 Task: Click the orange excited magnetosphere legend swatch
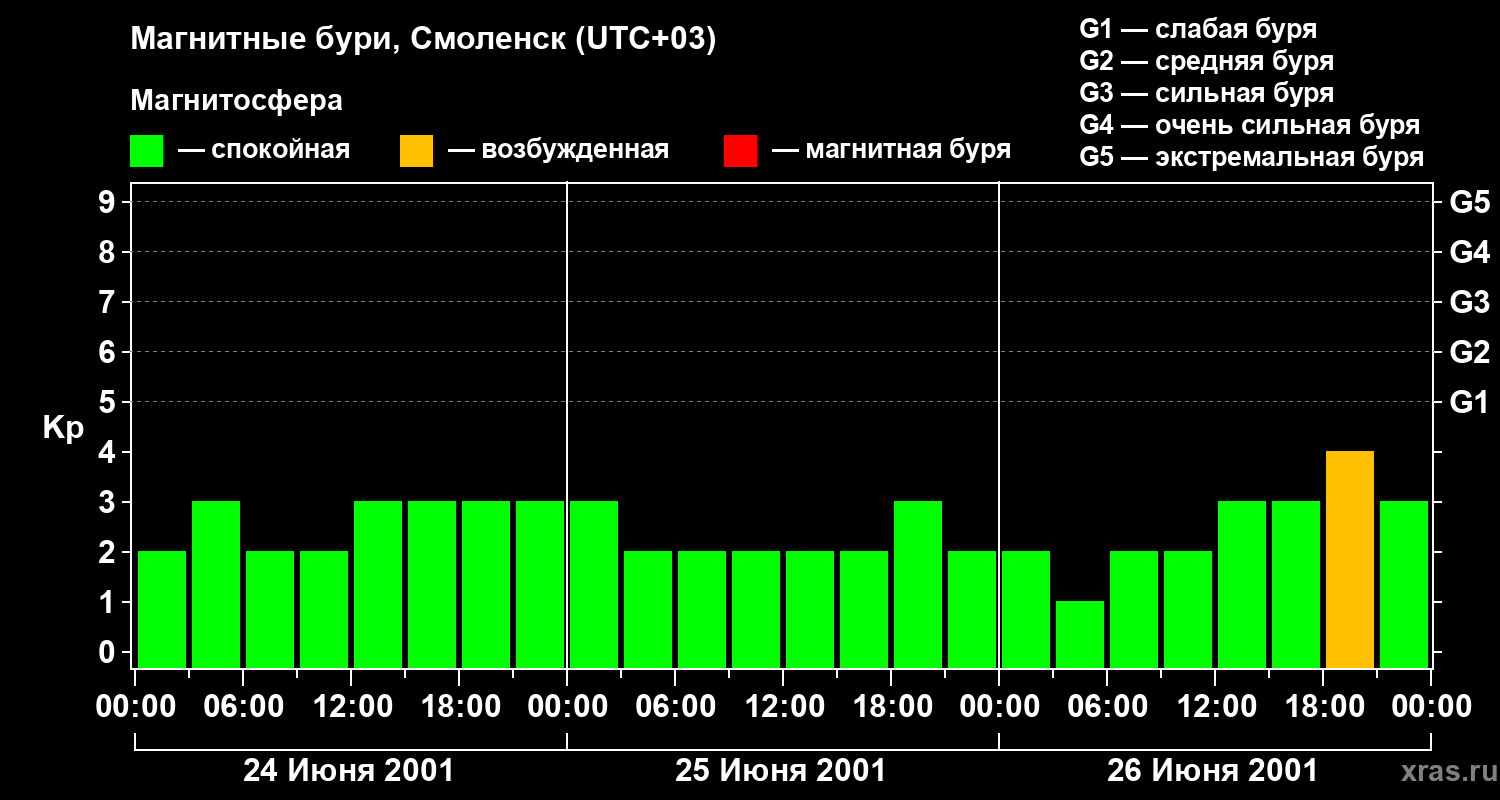(x=416, y=151)
